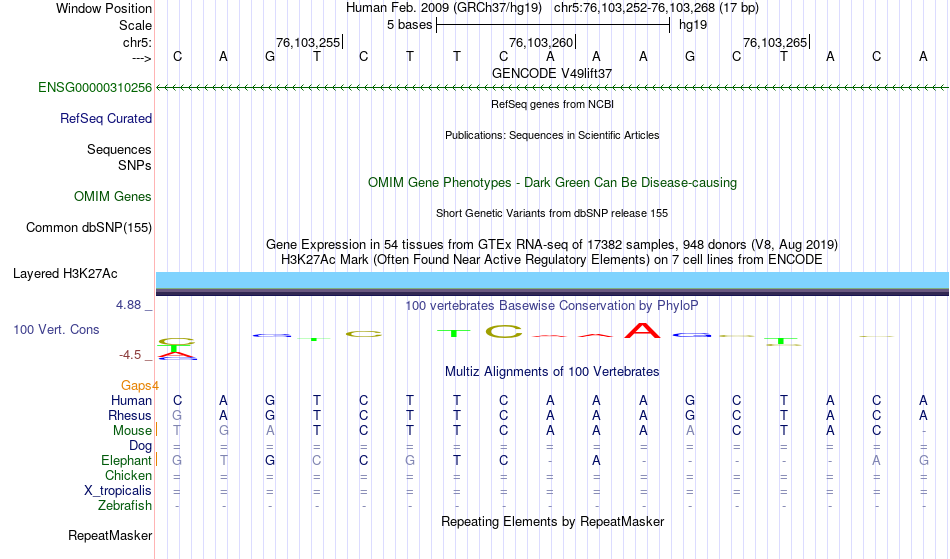Select the OMIM Genes track label
950x559 pixels.
[x=113, y=197]
